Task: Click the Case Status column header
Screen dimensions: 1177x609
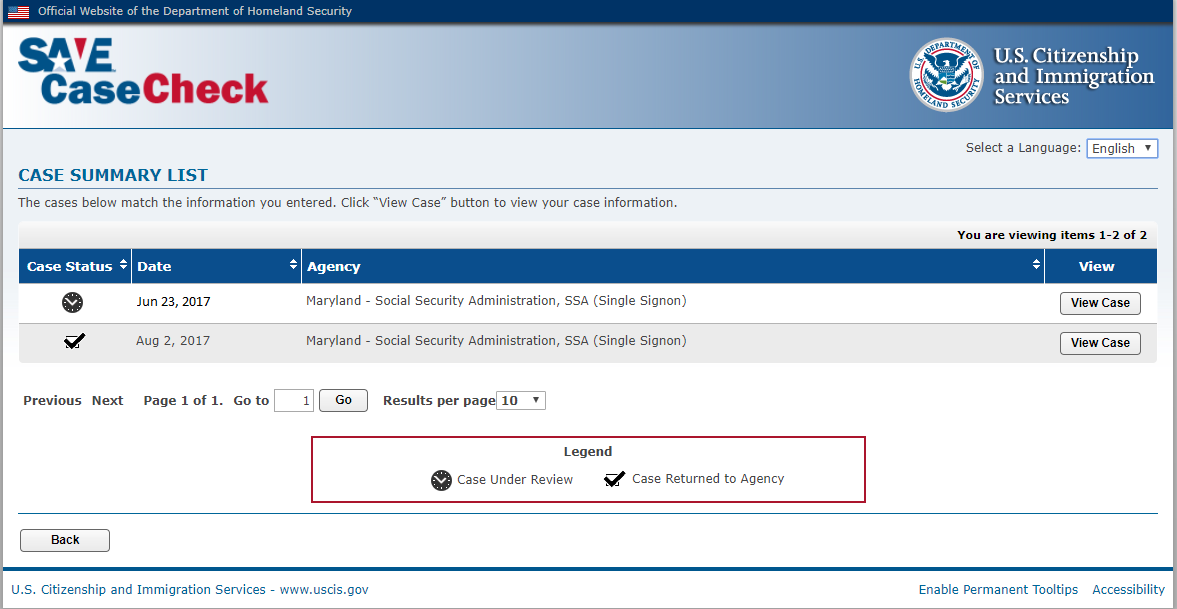Action: coord(75,266)
